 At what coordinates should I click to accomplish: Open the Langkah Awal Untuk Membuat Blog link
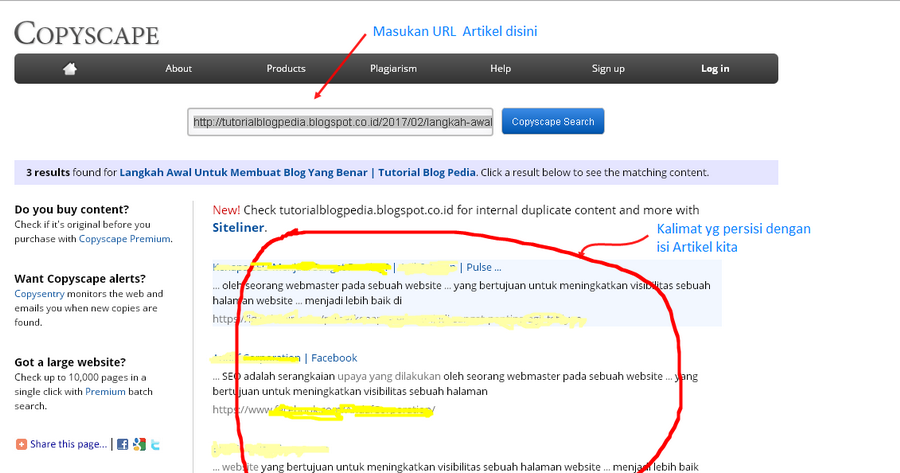click(297, 172)
